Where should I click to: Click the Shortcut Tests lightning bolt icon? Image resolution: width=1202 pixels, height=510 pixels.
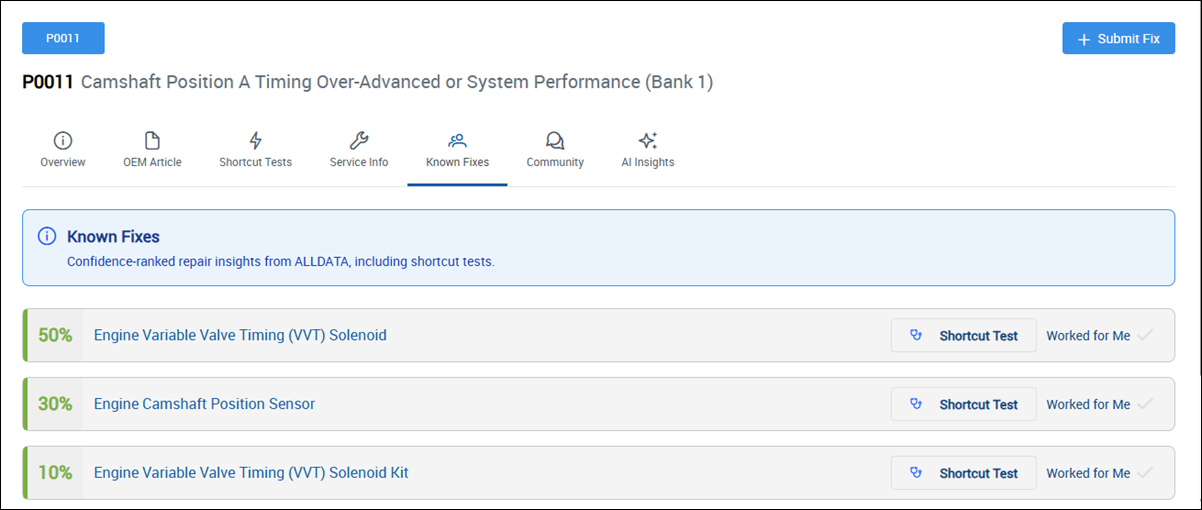(255, 140)
